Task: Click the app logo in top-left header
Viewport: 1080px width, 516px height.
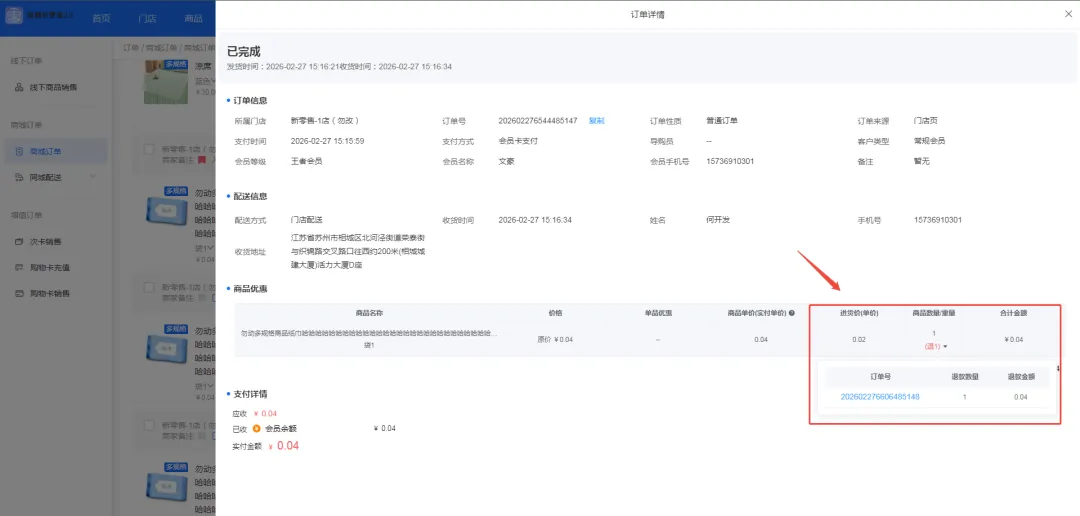Action: pyautogui.click(x=14, y=16)
